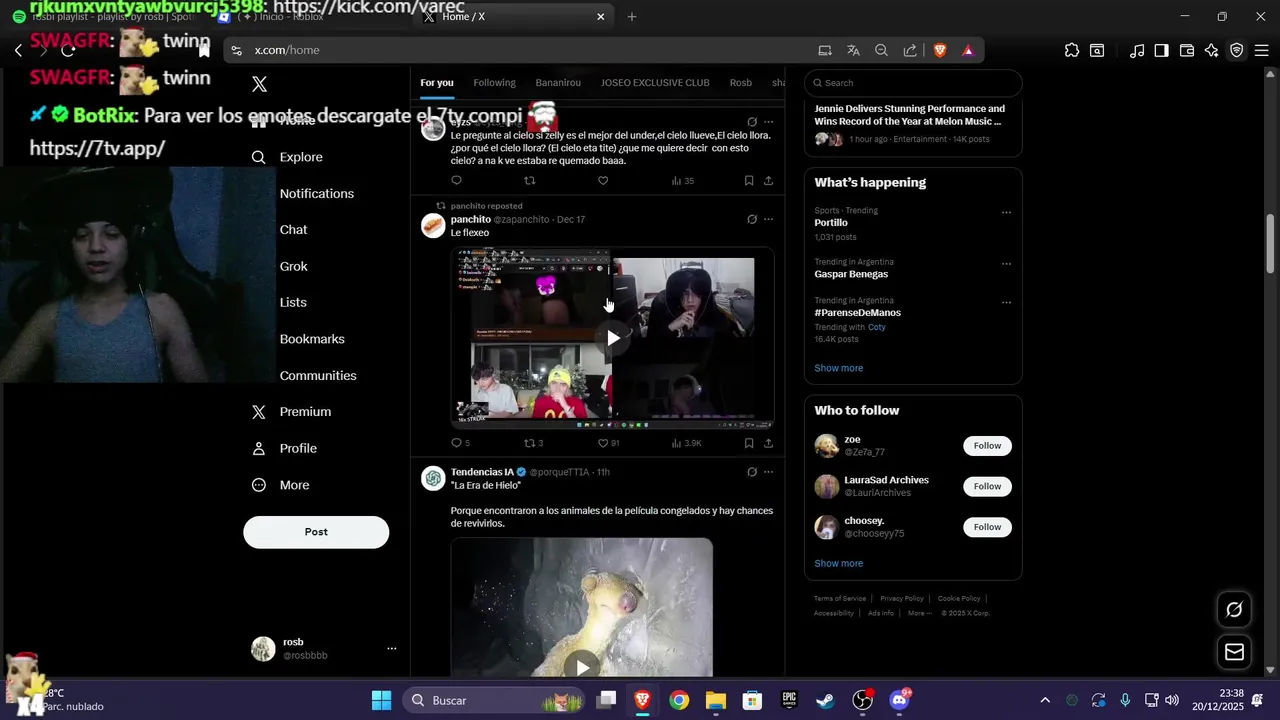Image resolution: width=1280 pixels, height=720 pixels.
Task: Click the translate page icon
Action: coord(853,50)
